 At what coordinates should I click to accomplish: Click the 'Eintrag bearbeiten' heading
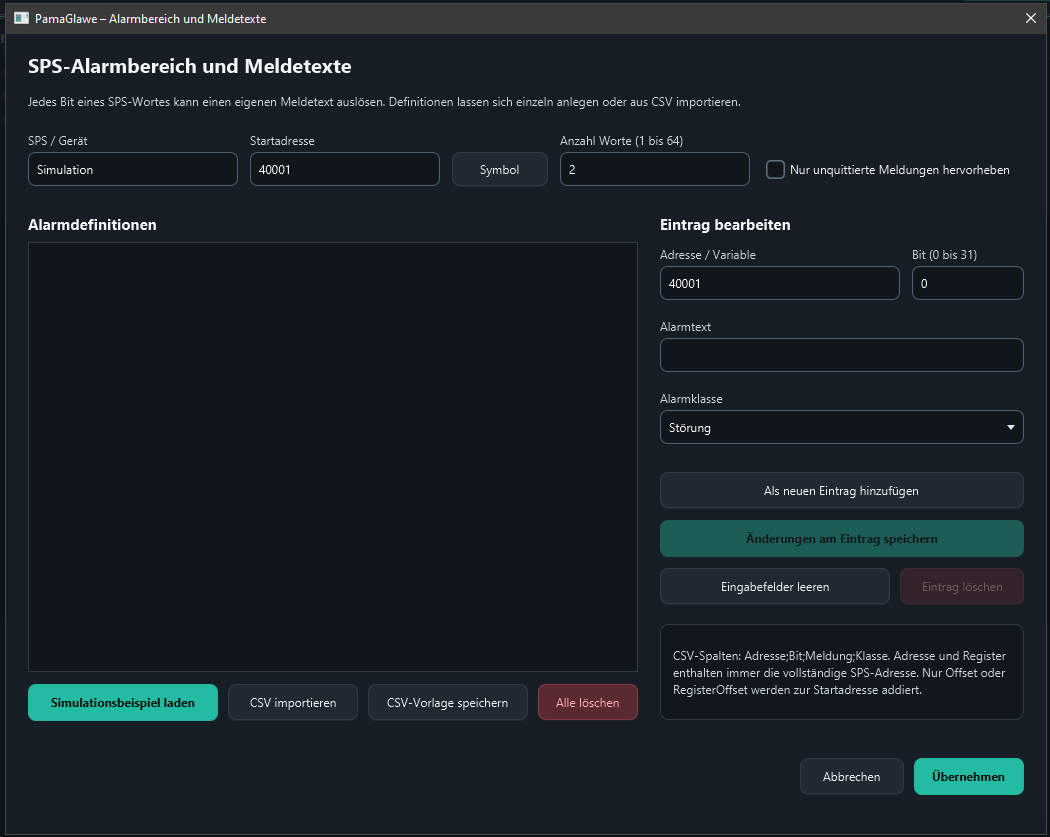pos(725,225)
